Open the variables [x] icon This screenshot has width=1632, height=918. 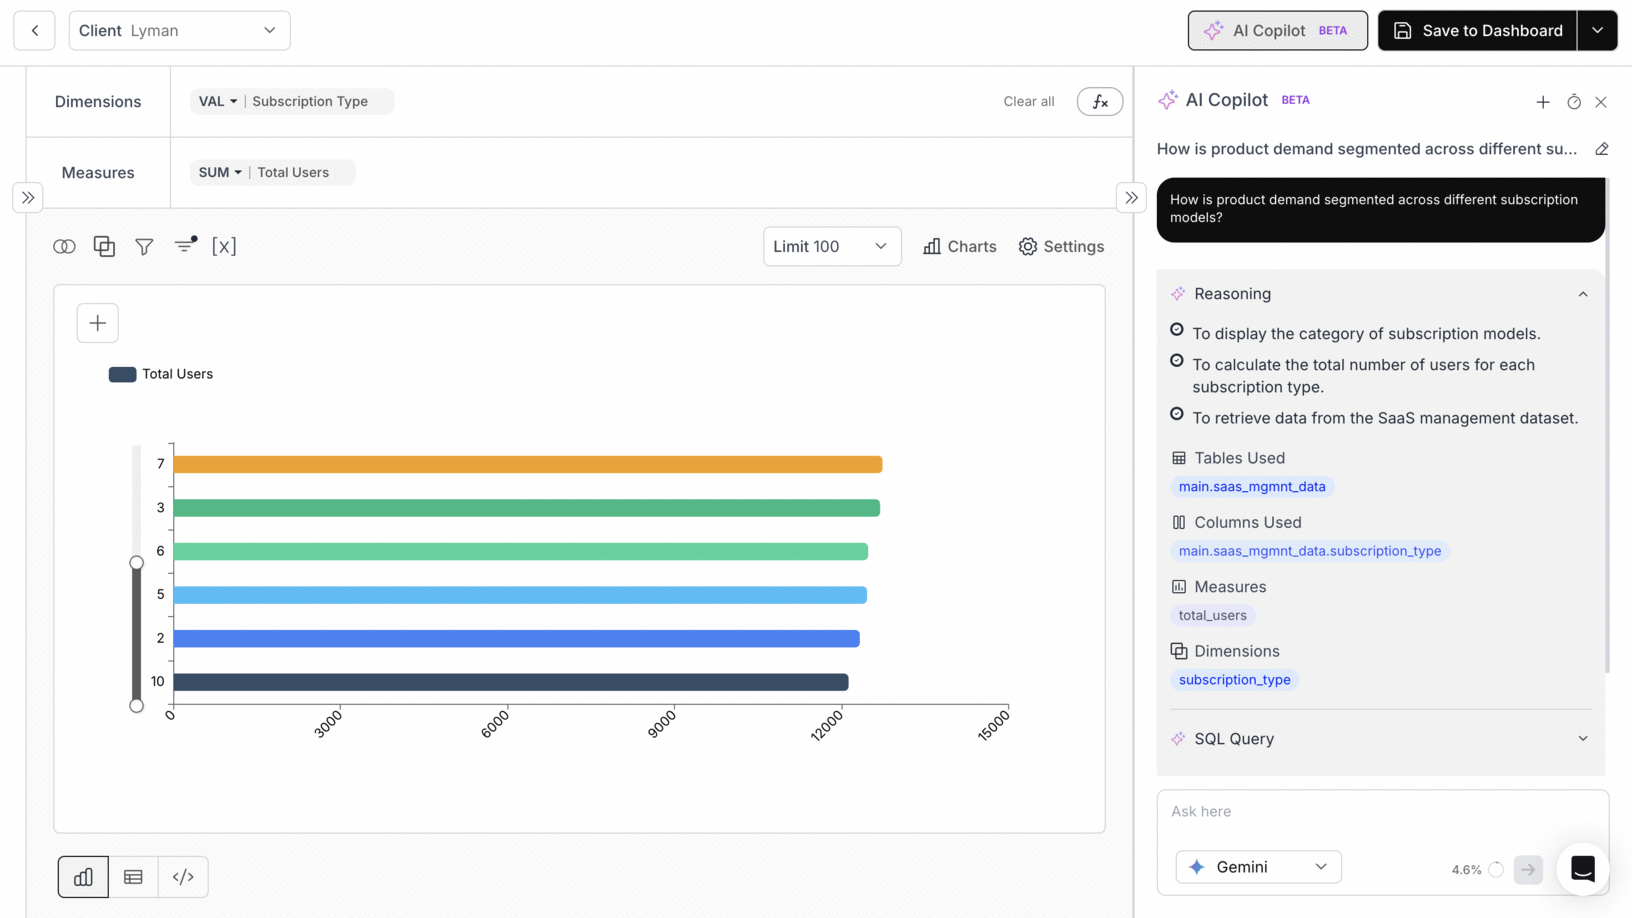point(224,246)
